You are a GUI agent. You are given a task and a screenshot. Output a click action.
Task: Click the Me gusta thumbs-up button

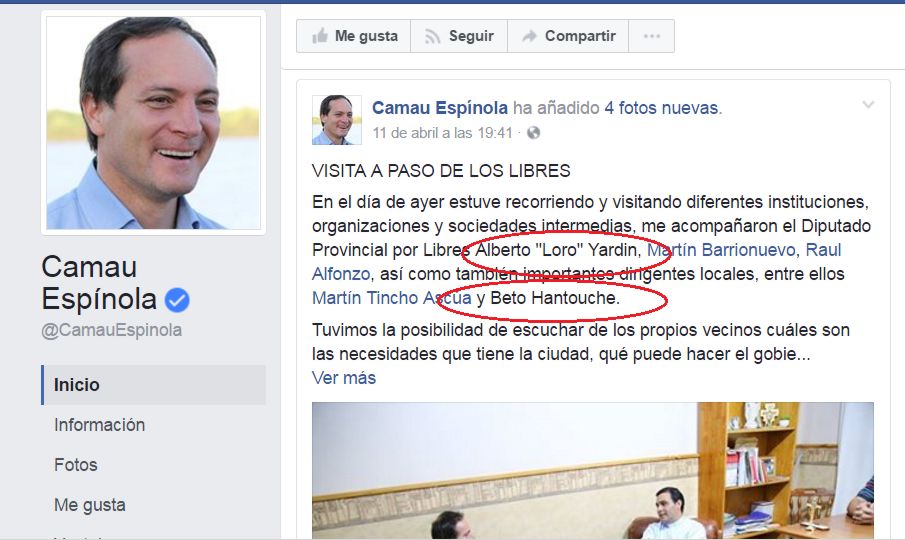coord(354,36)
